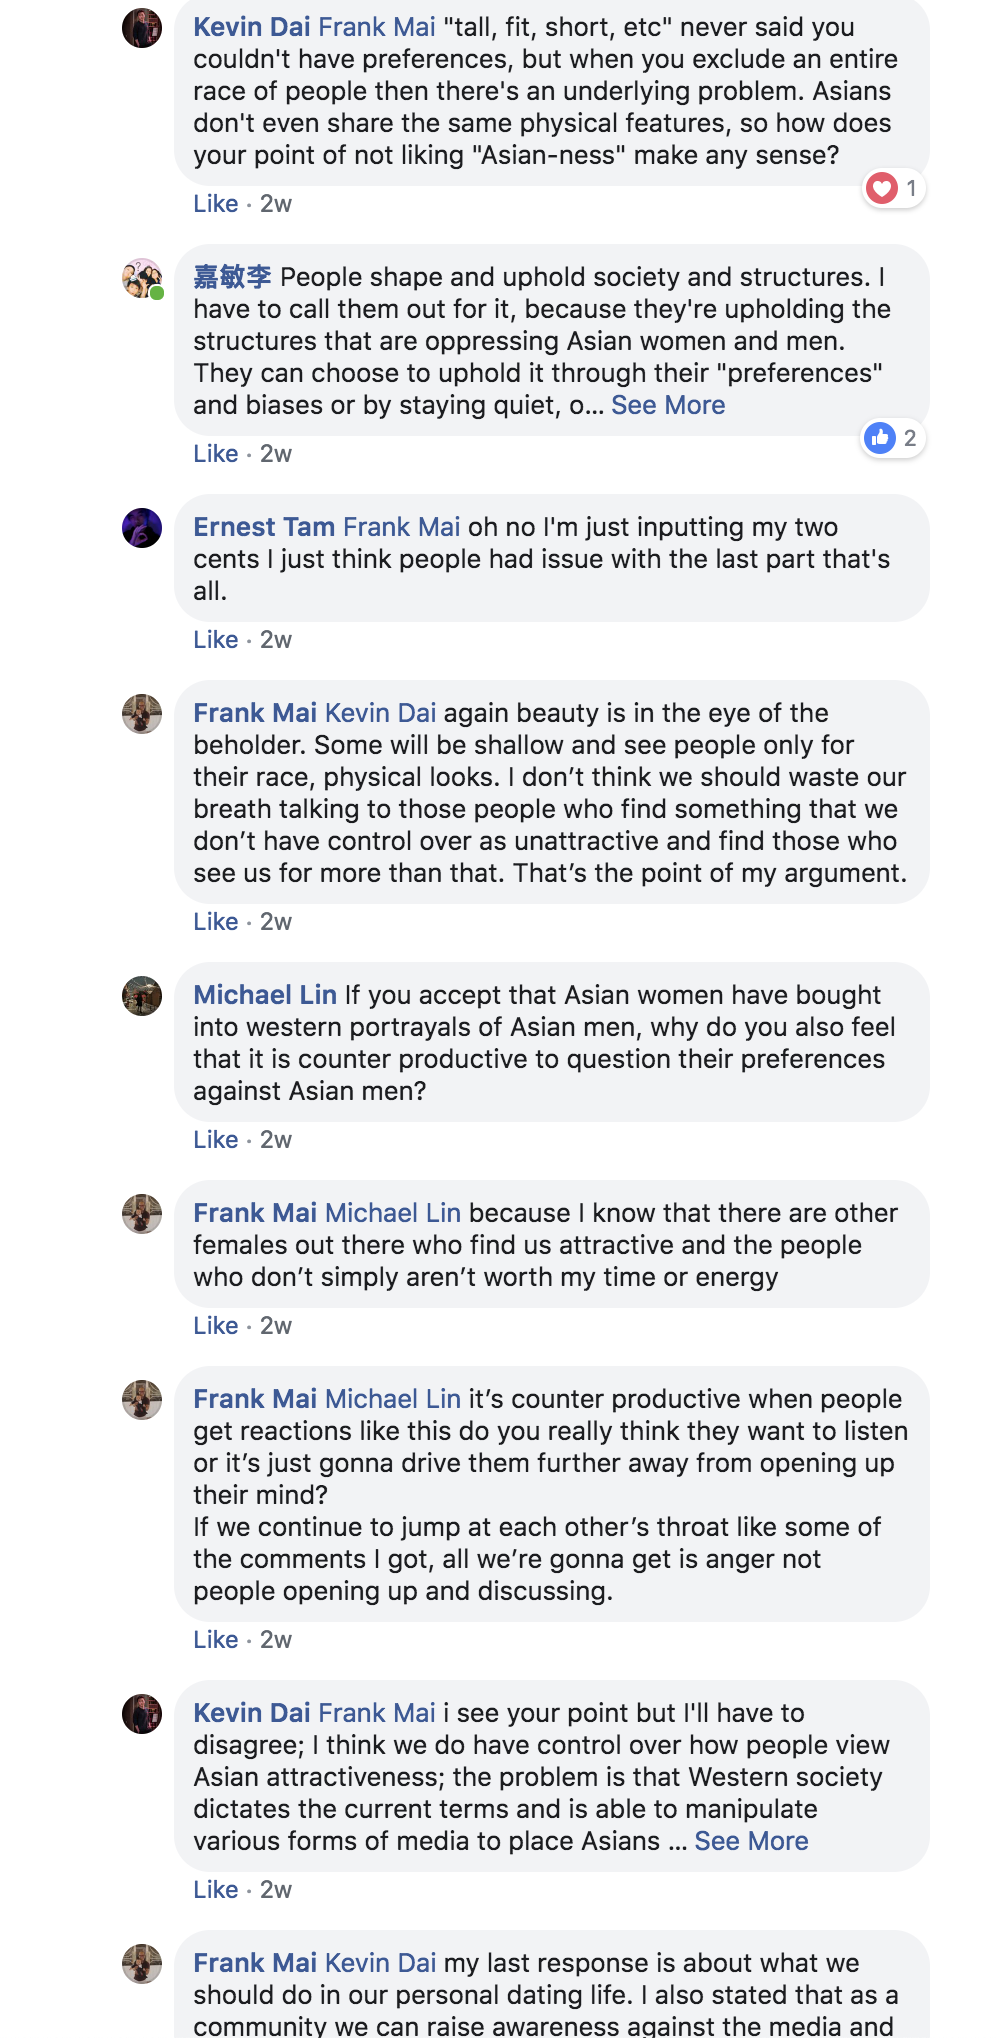Image resolution: width=996 pixels, height=2038 pixels.
Task: Open the heart reaction on Kevin Dai's comment
Action: (894, 188)
